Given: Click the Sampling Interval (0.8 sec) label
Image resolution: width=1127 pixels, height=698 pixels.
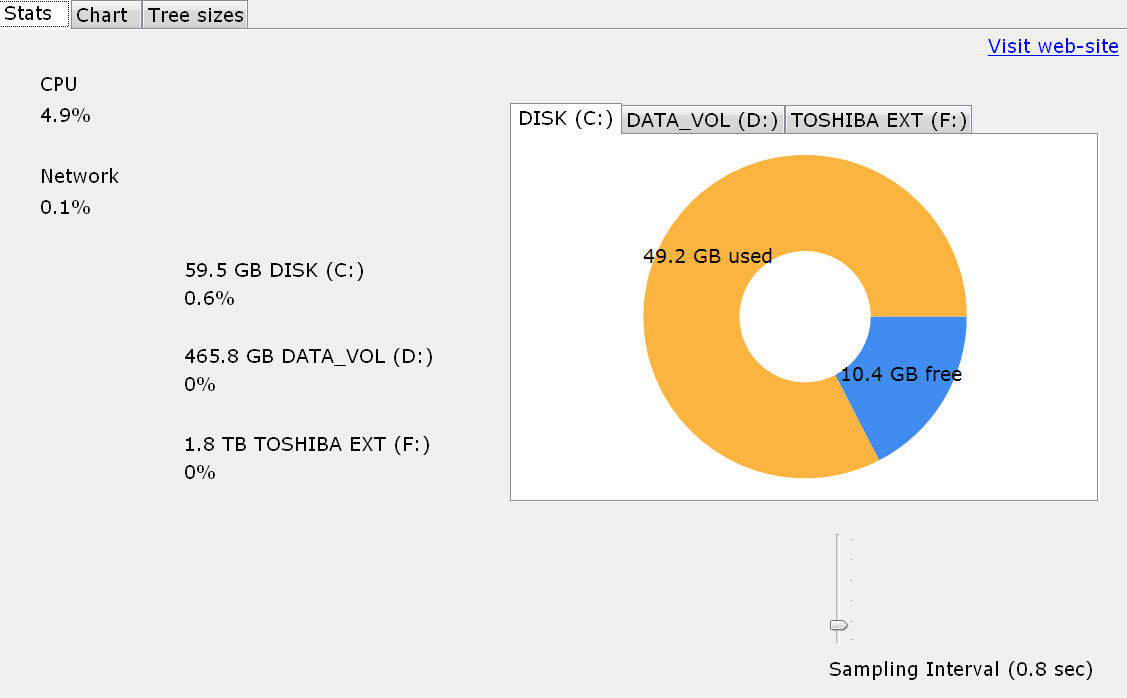Looking at the screenshot, I should tap(960, 669).
